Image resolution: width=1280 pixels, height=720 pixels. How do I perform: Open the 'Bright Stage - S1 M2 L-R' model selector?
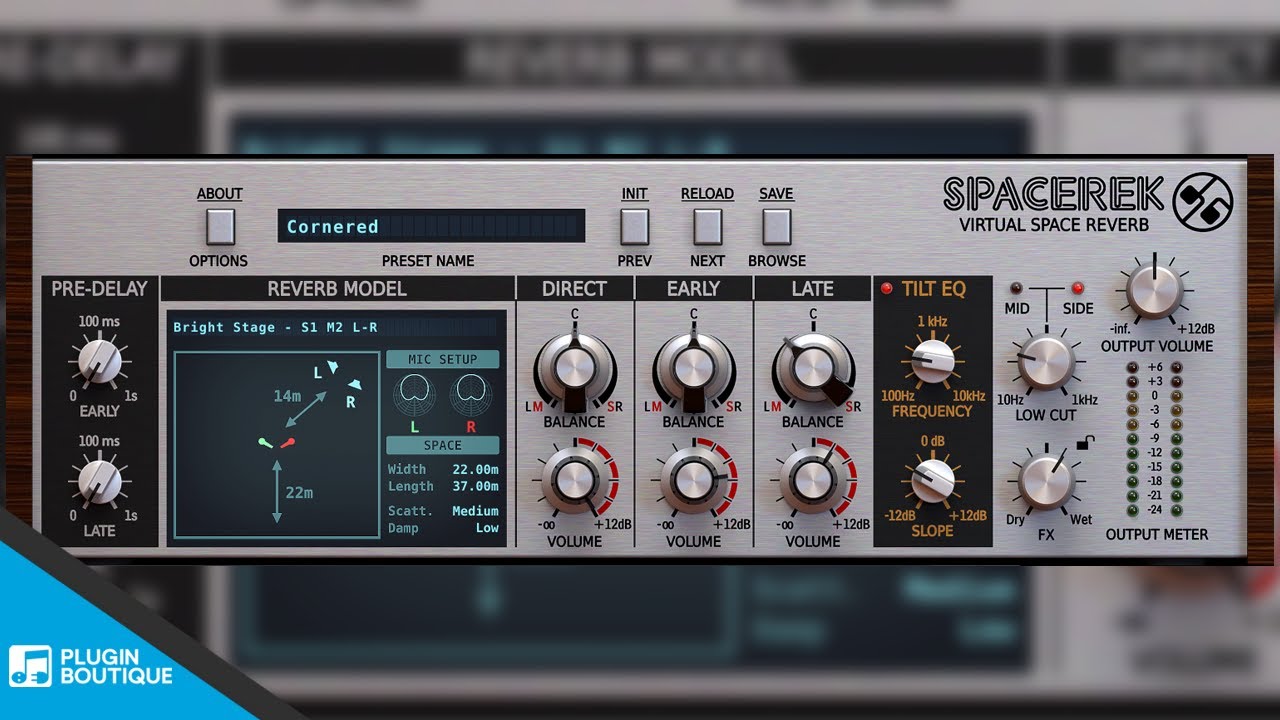tap(335, 327)
